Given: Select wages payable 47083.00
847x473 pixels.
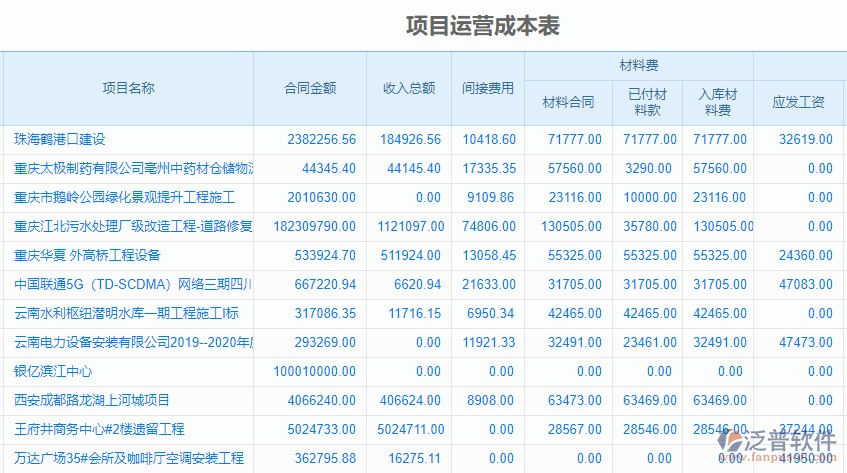Looking at the screenshot, I should pos(806,285).
